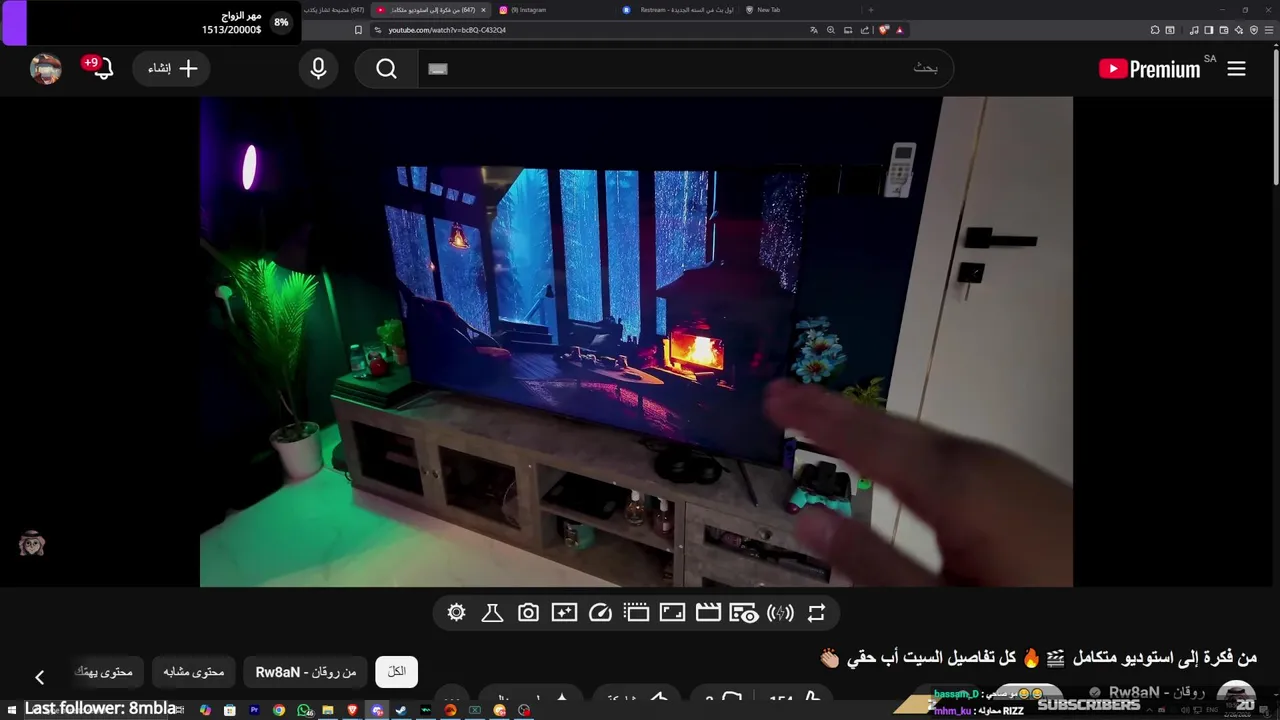Open WhatsApp from the taskbar
Screen dimensions: 1280x720
[x=303, y=710]
